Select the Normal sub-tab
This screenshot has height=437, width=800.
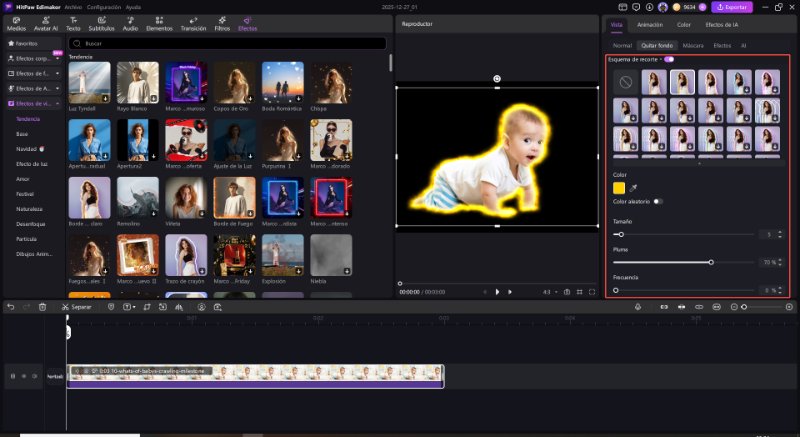(x=622, y=45)
